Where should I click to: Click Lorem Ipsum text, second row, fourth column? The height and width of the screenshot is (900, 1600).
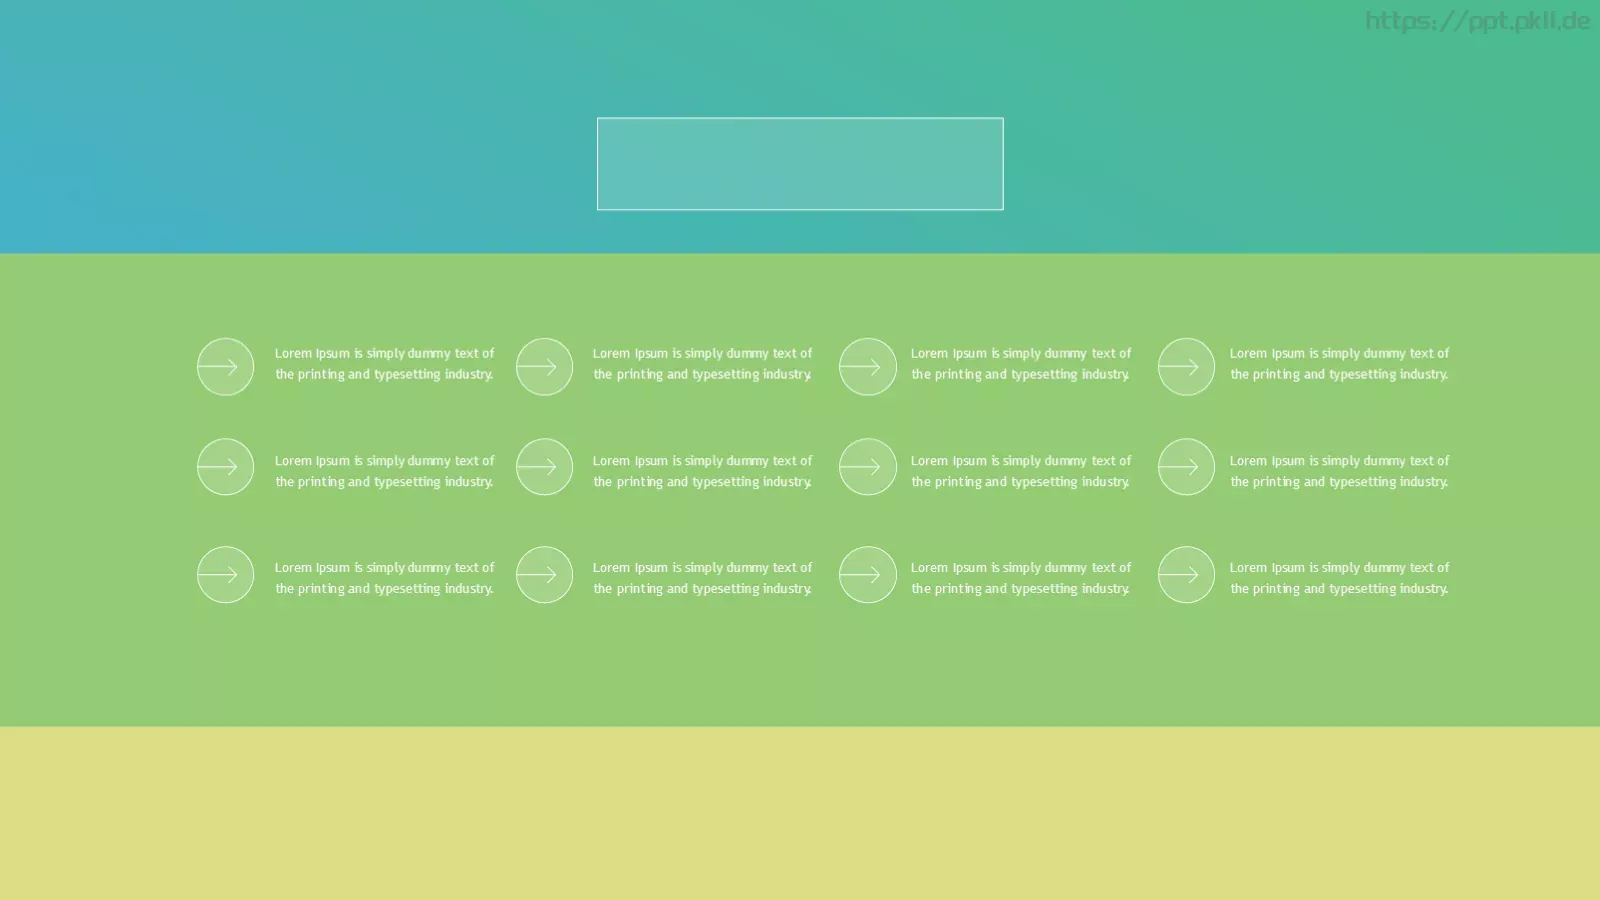1339,471
